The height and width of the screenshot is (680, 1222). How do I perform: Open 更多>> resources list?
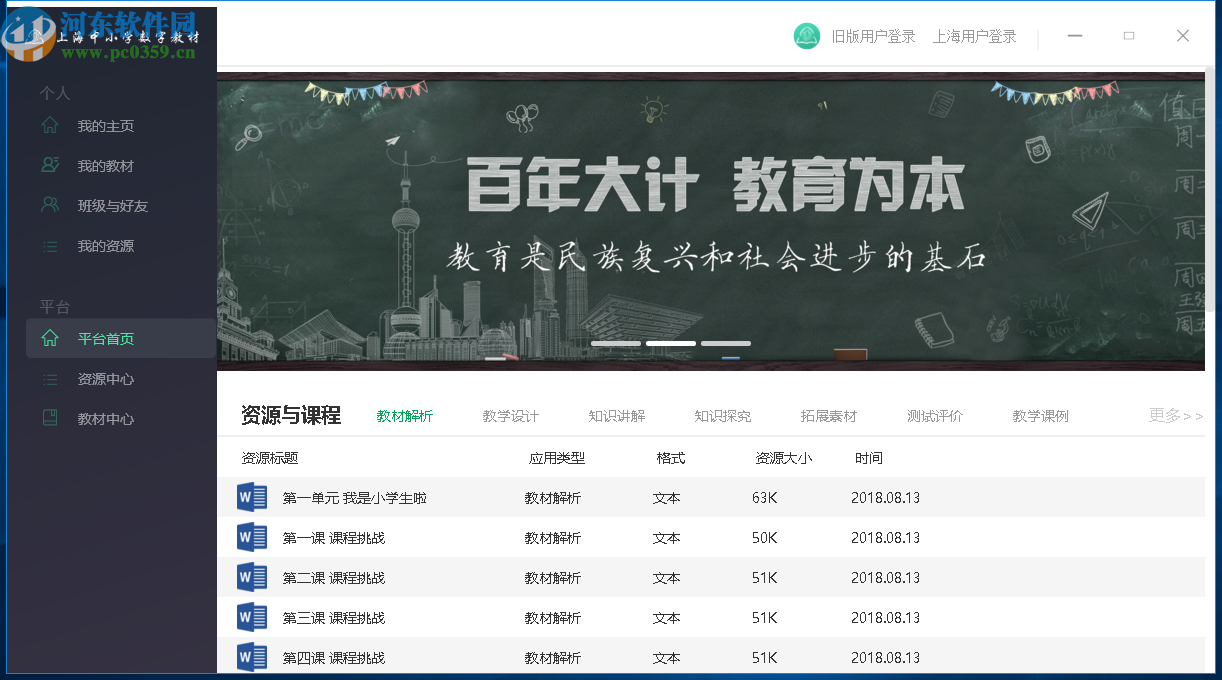click(1176, 415)
